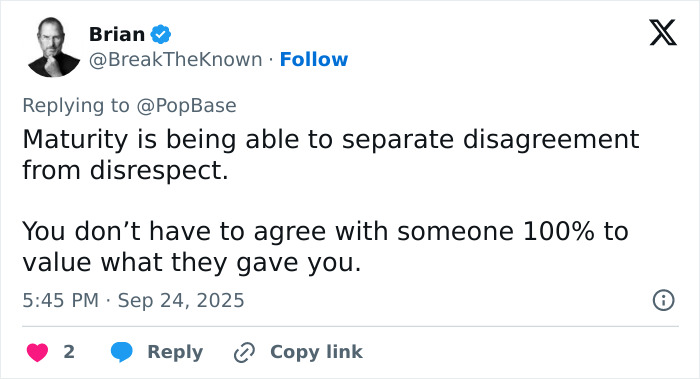Click the like count number 2
700x379 pixels.
tap(69, 352)
